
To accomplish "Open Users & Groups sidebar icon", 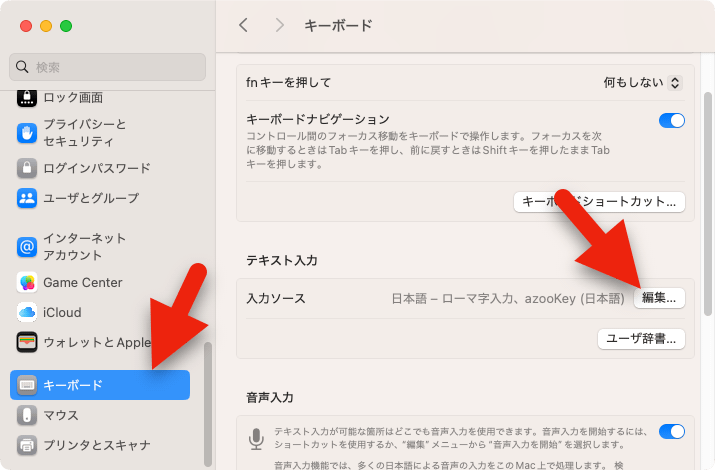I will [27, 198].
